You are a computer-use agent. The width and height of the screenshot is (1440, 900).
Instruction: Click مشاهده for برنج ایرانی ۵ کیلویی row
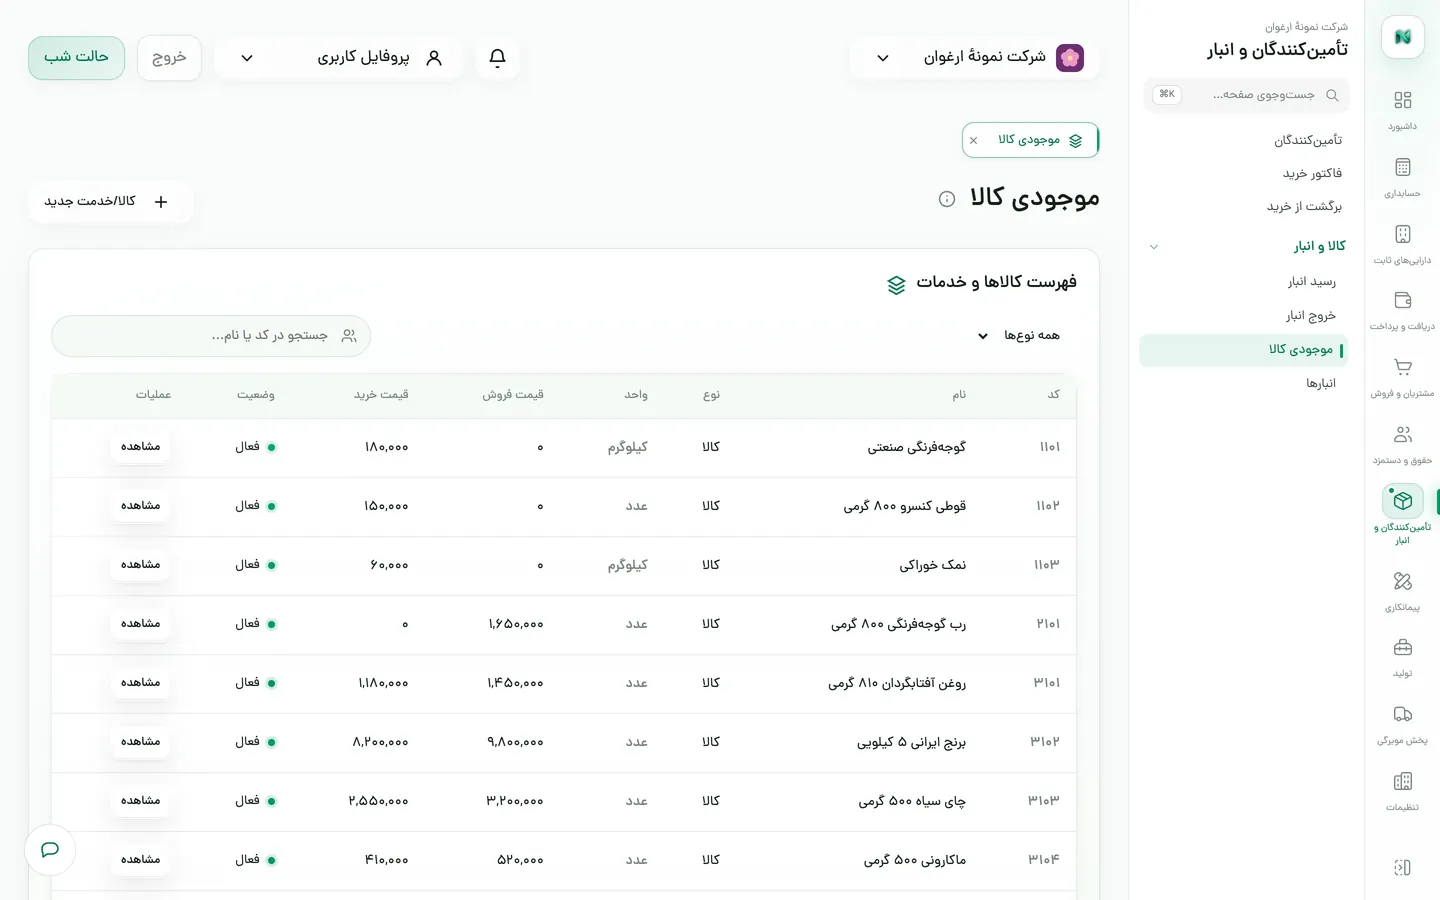(x=141, y=741)
